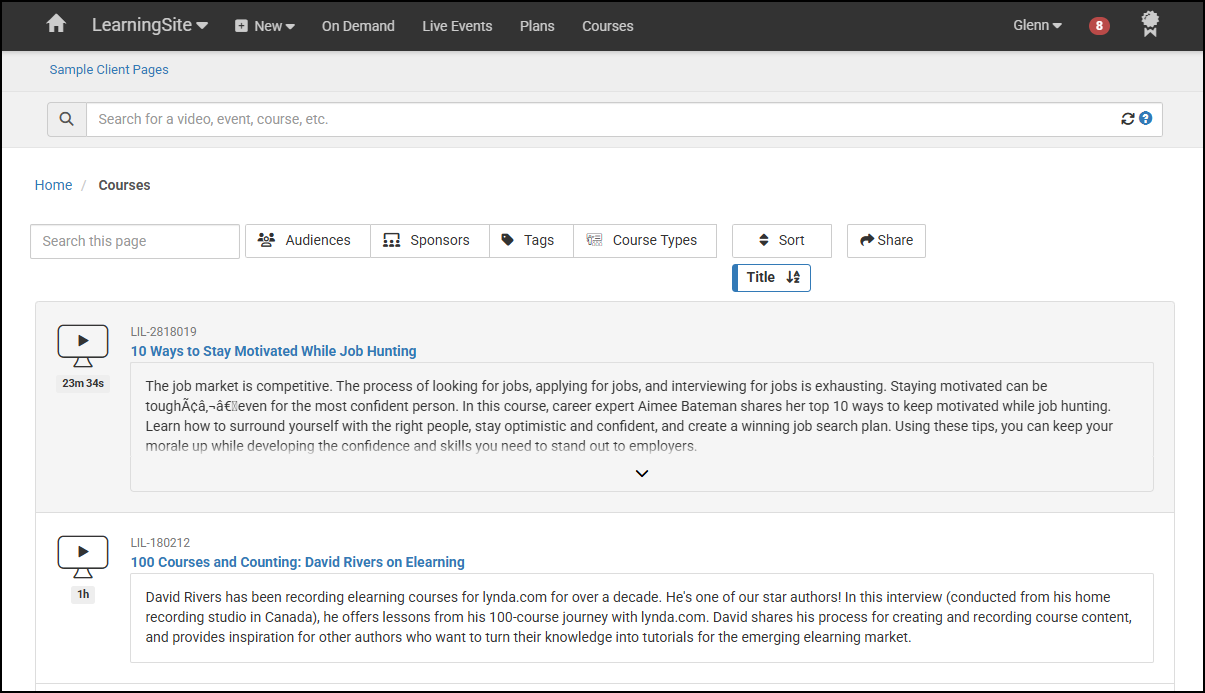This screenshot has height=693, width=1205.
Task: Click the Home house icon
Action: (56, 24)
